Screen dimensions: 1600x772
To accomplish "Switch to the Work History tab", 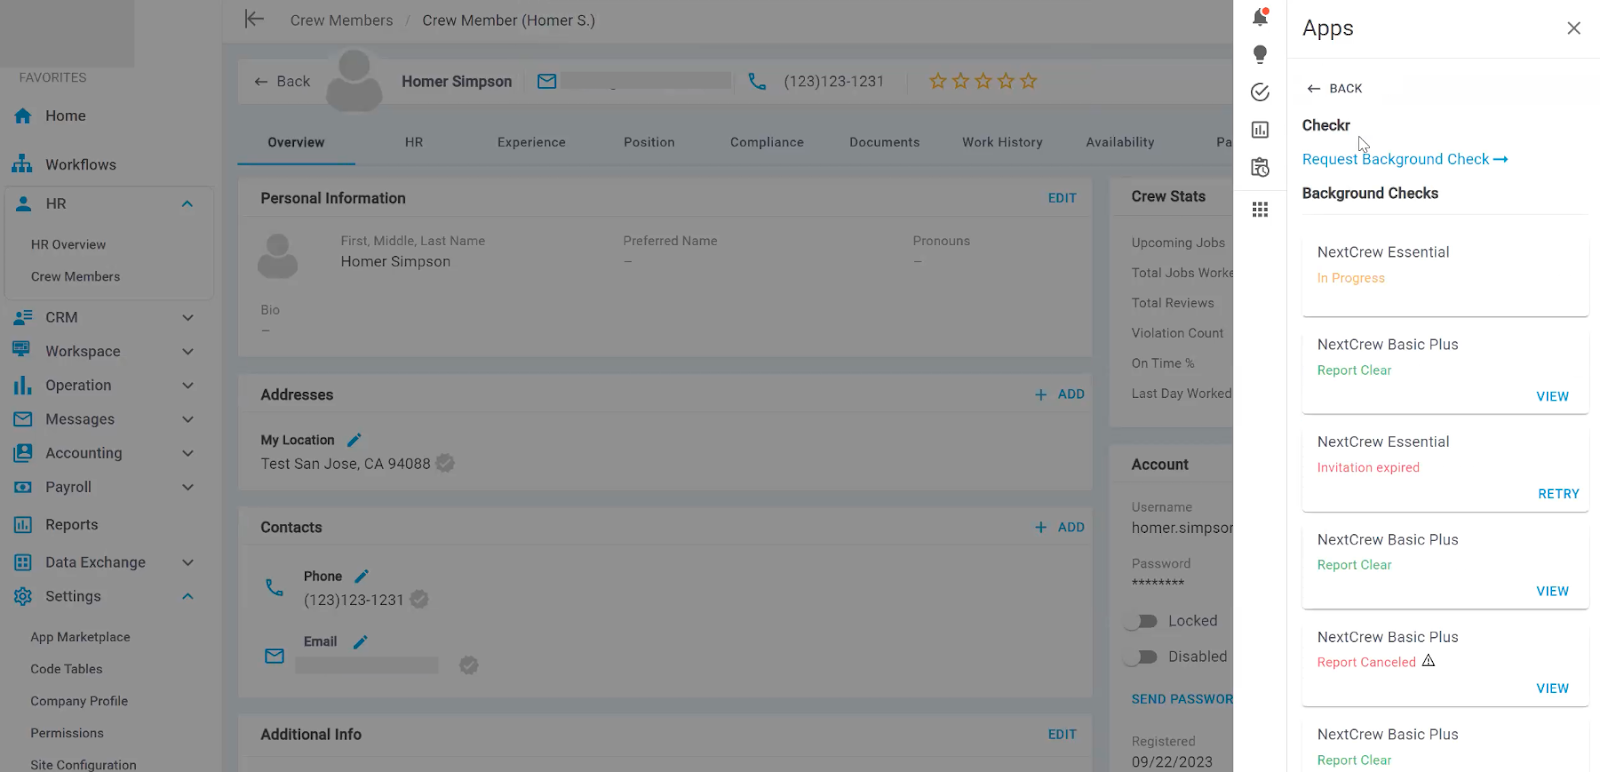I will [1002, 142].
